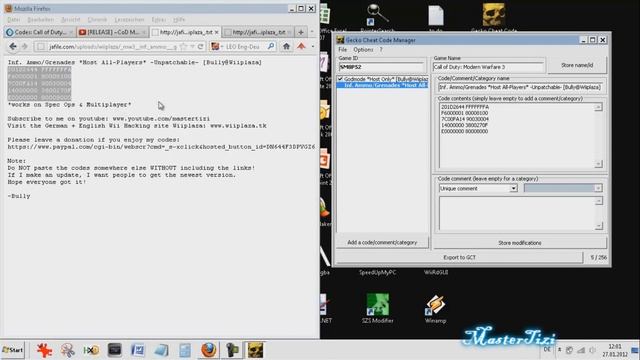Click Store name/id button
The width and height of the screenshot is (640, 360).
pos(577,65)
